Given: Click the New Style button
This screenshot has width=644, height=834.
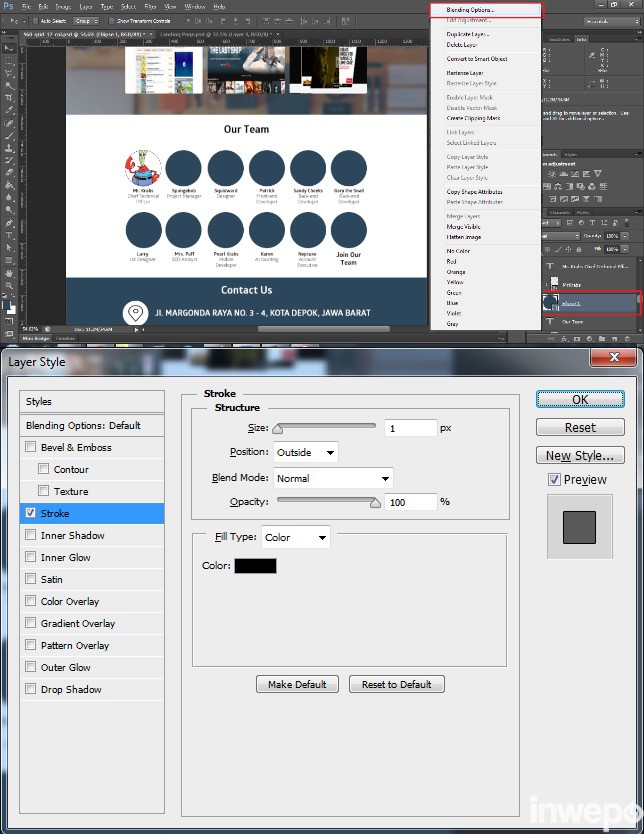Looking at the screenshot, I should [580, 455].
